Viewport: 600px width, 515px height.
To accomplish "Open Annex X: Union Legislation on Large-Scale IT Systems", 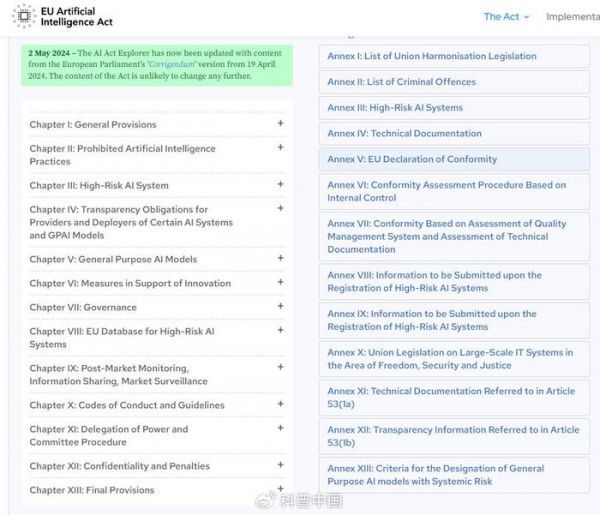I will (450, 359).
